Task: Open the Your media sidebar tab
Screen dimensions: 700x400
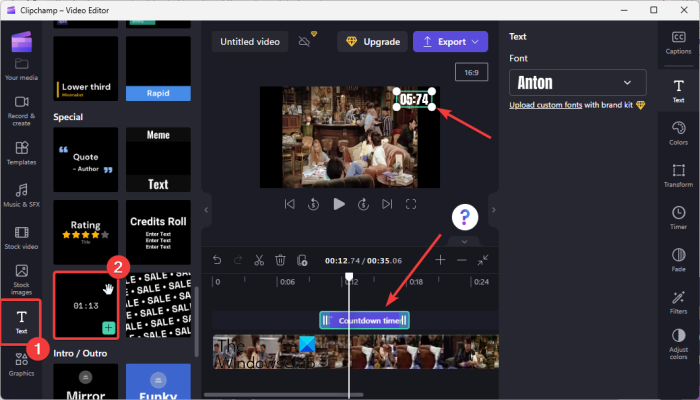Action: point(21,69)
